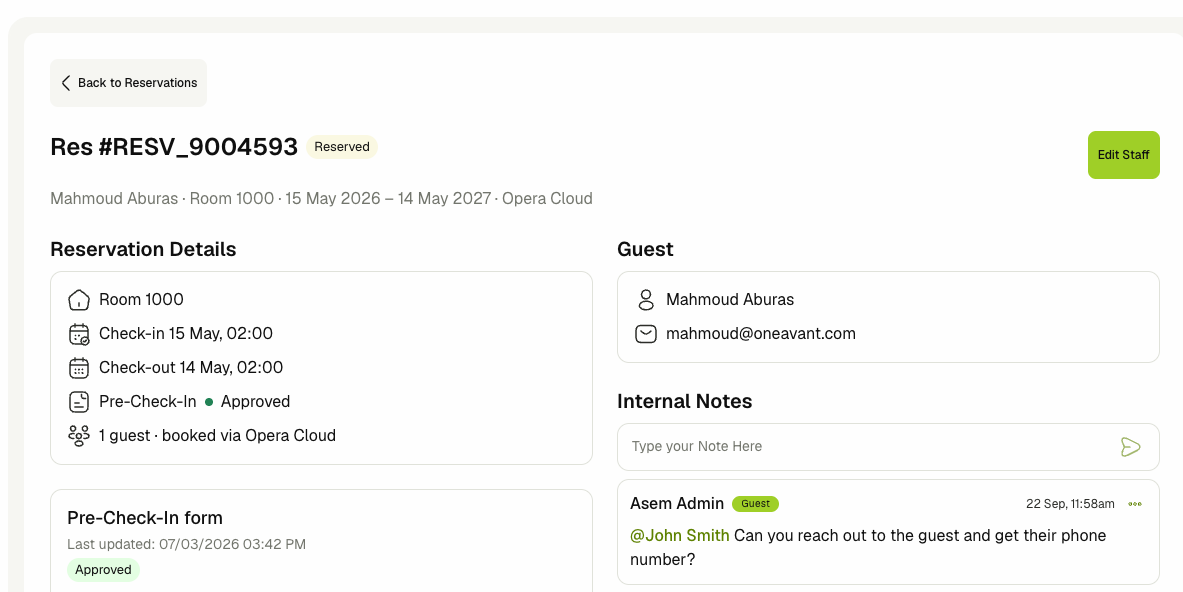
Task: Select the Res #RESV_9004593 heading
Action: [x=174, y=147]
